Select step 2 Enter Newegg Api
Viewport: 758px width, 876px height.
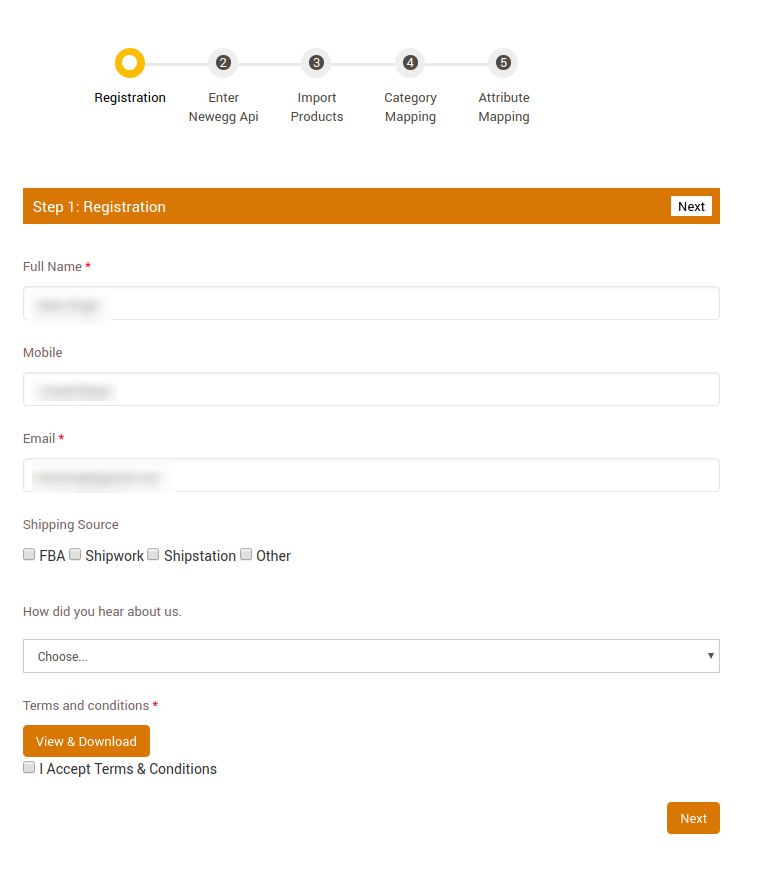(x=223, y=62)
